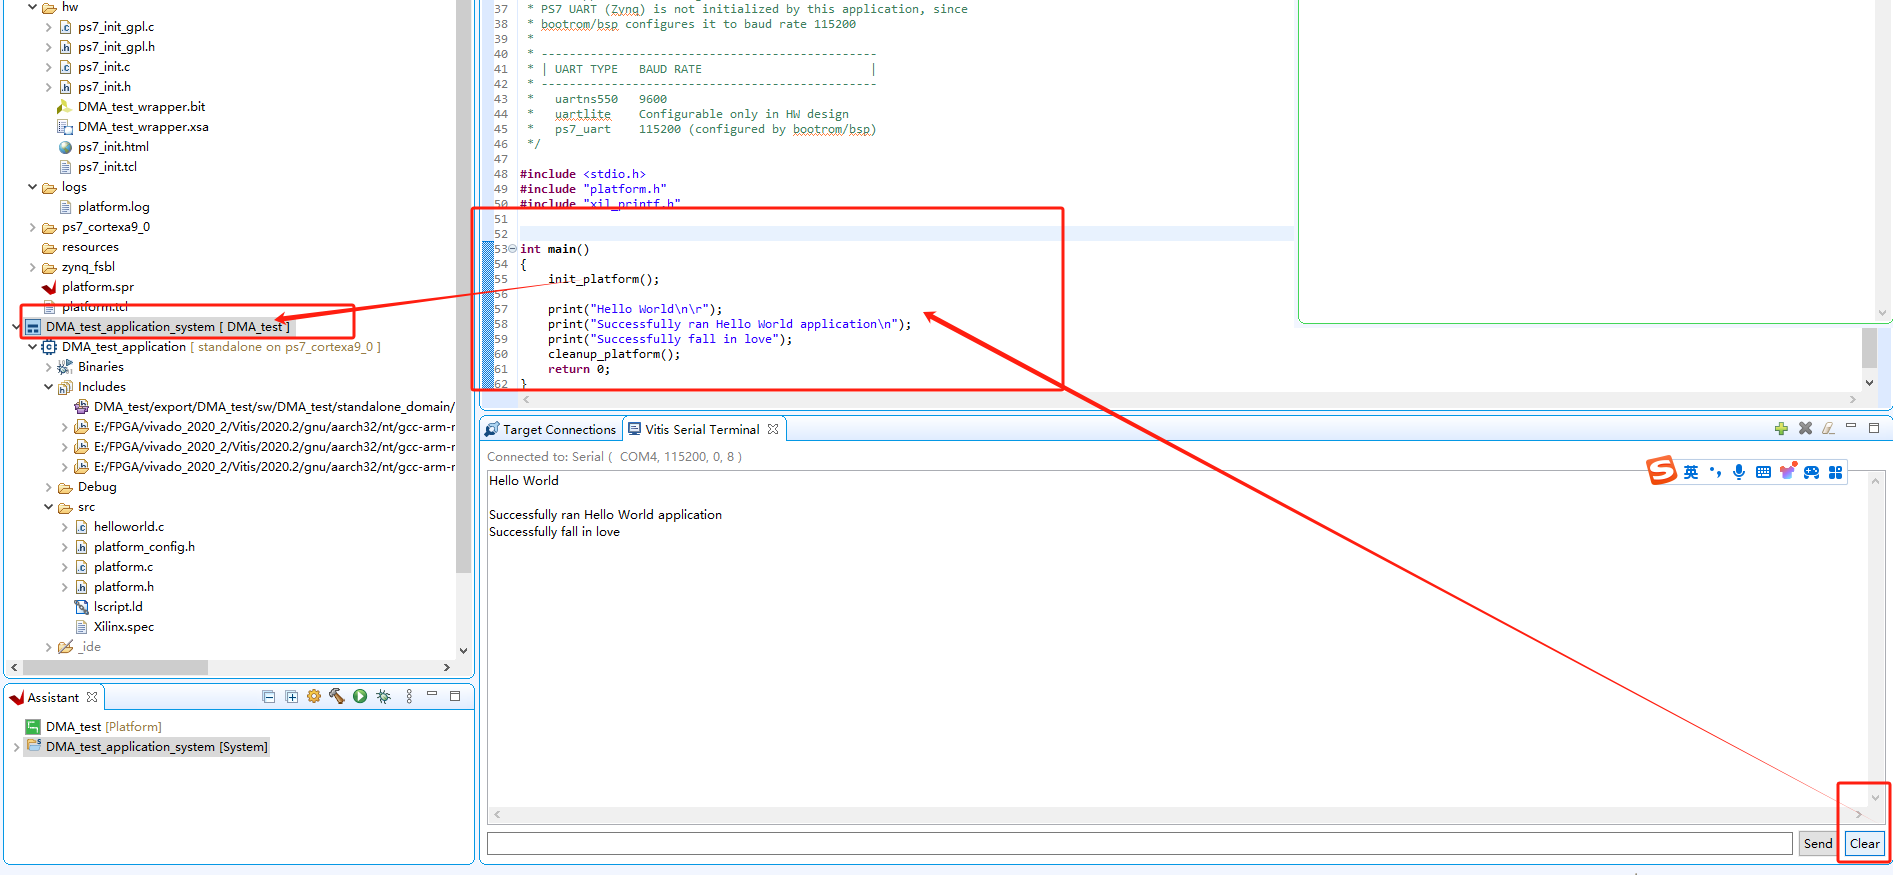Clear terminal using the eraser icon
This screenshot has height=875, width=1893.
pyautogui.click(x=1828, y=428)
